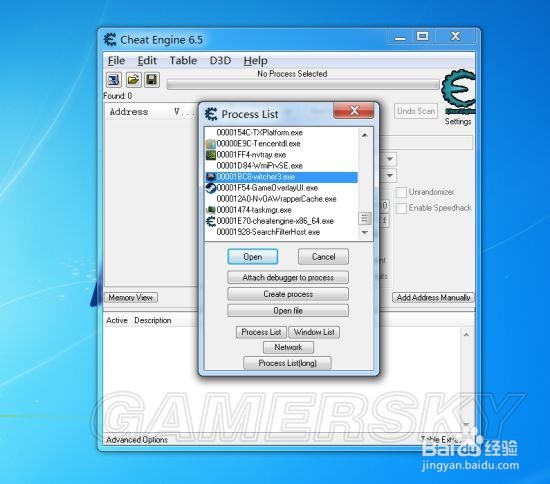Open the Edit menu
The image size is (550, 484).
pos(147,61)
